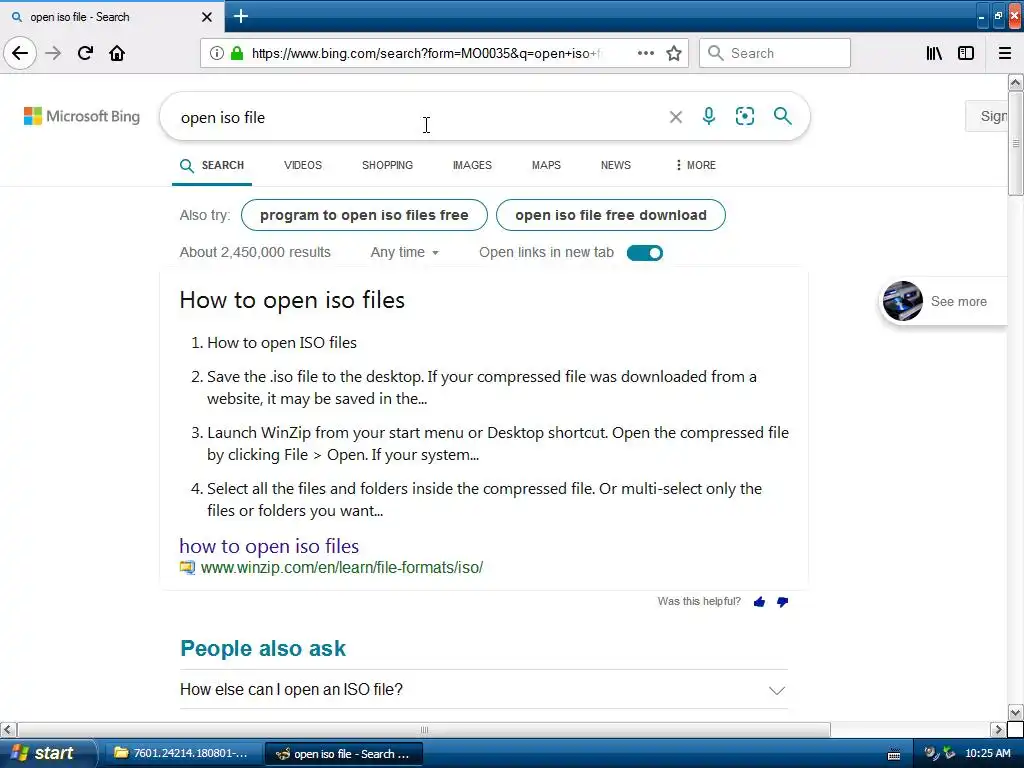Click the winzip result favicon
Viewport: 1024px width, 768px height.
[x=187, y=568]
